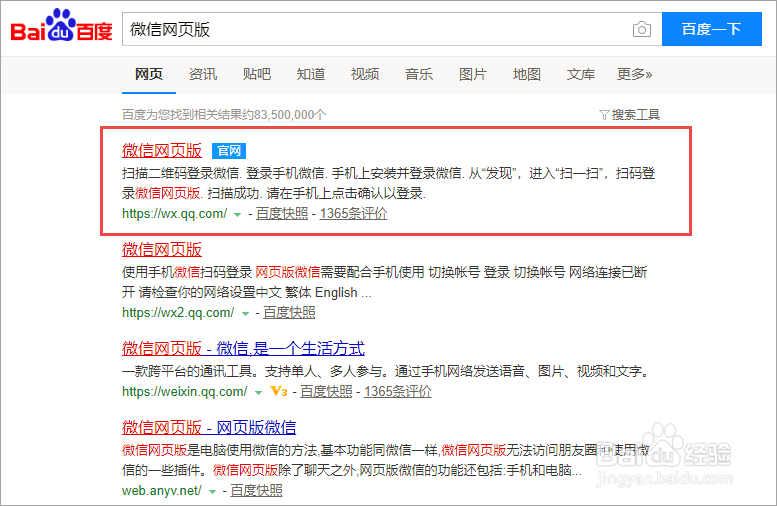Click snippet text 扫描二维码登录微信

180,173
